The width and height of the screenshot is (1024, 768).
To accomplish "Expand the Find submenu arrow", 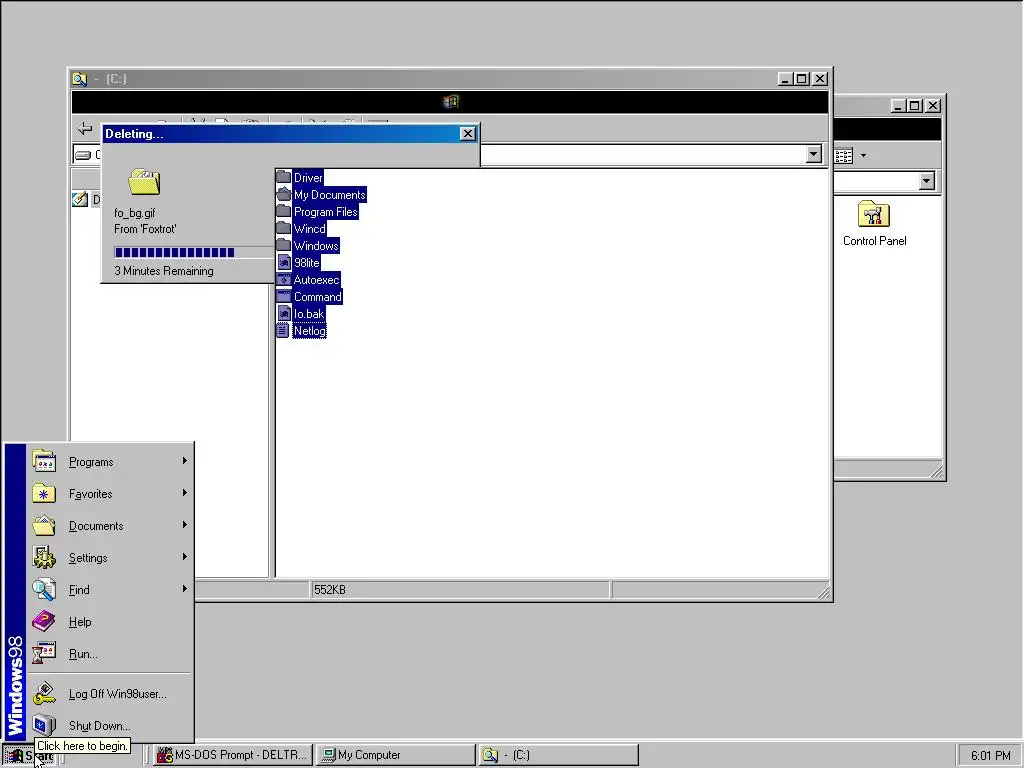I will click(x=185, y=589).
